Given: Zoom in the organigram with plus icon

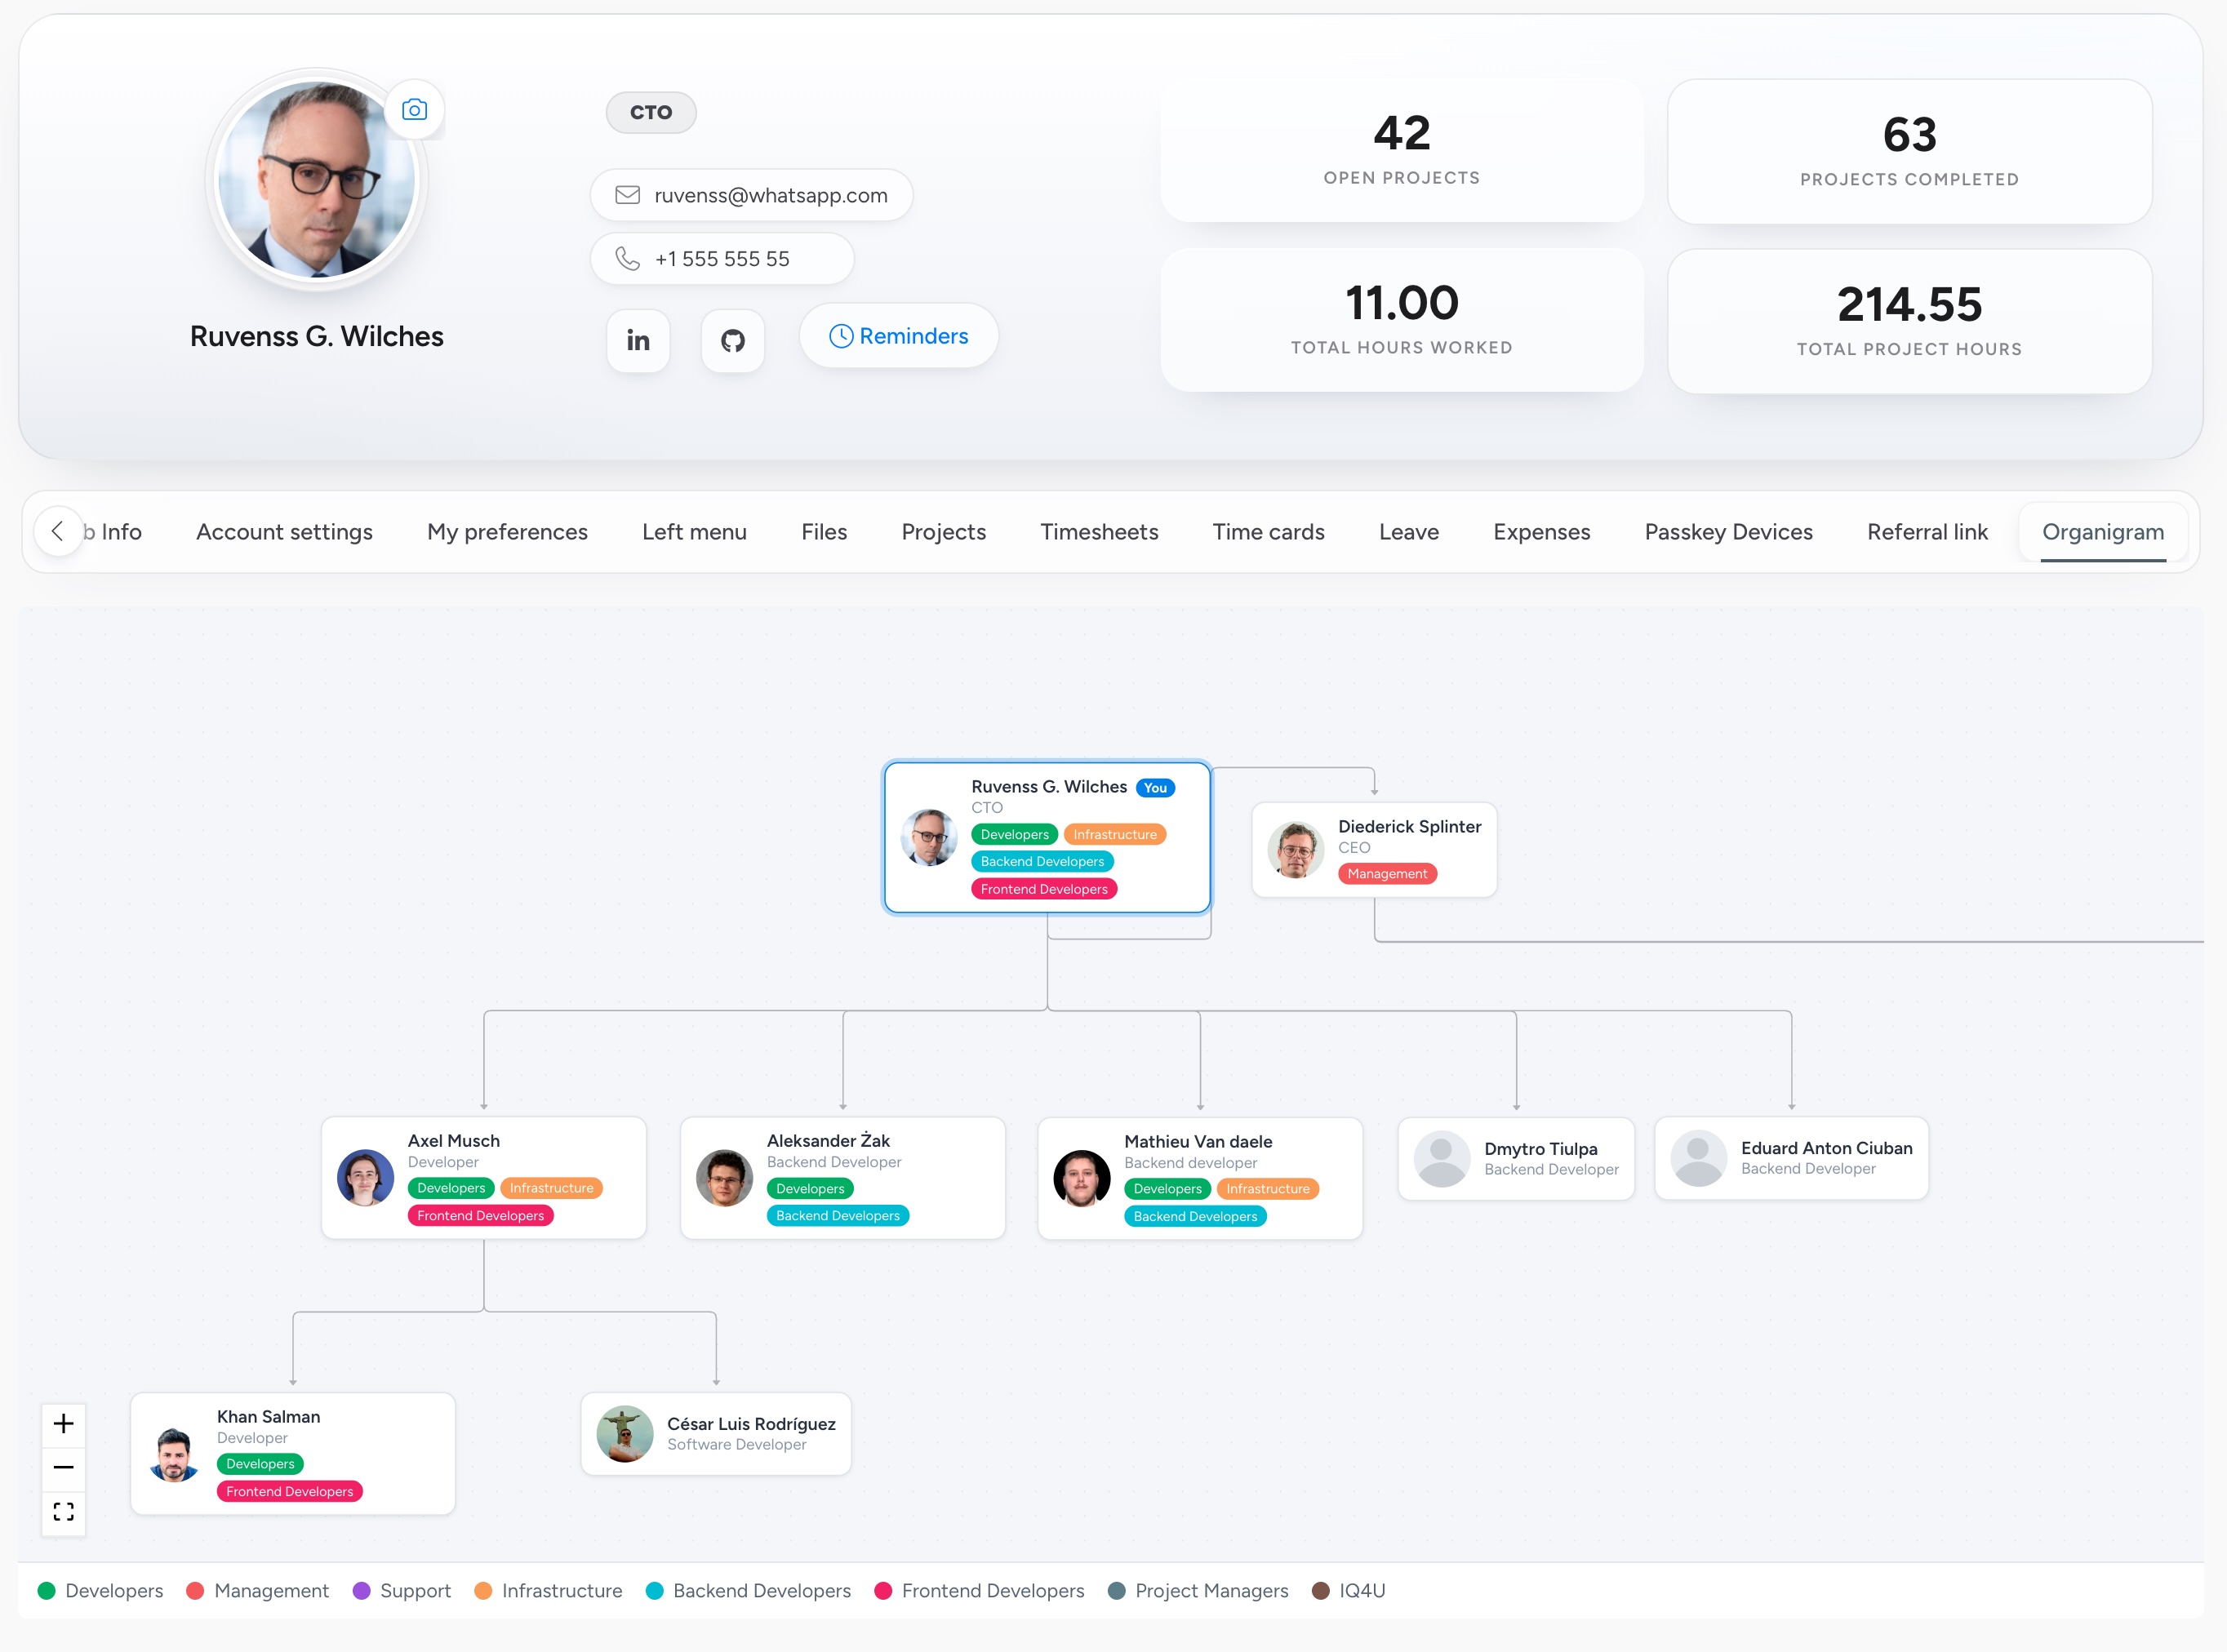Looking at the screenshot, I should [64, 1424].
